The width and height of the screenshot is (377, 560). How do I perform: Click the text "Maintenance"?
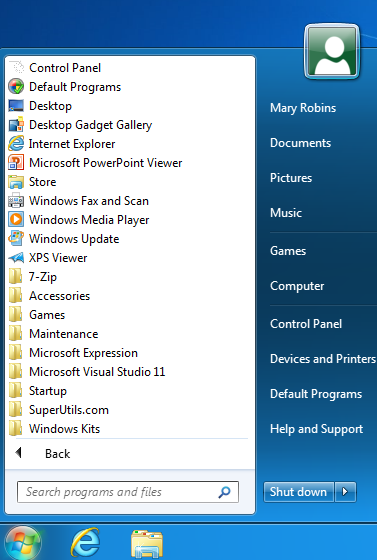63,334
